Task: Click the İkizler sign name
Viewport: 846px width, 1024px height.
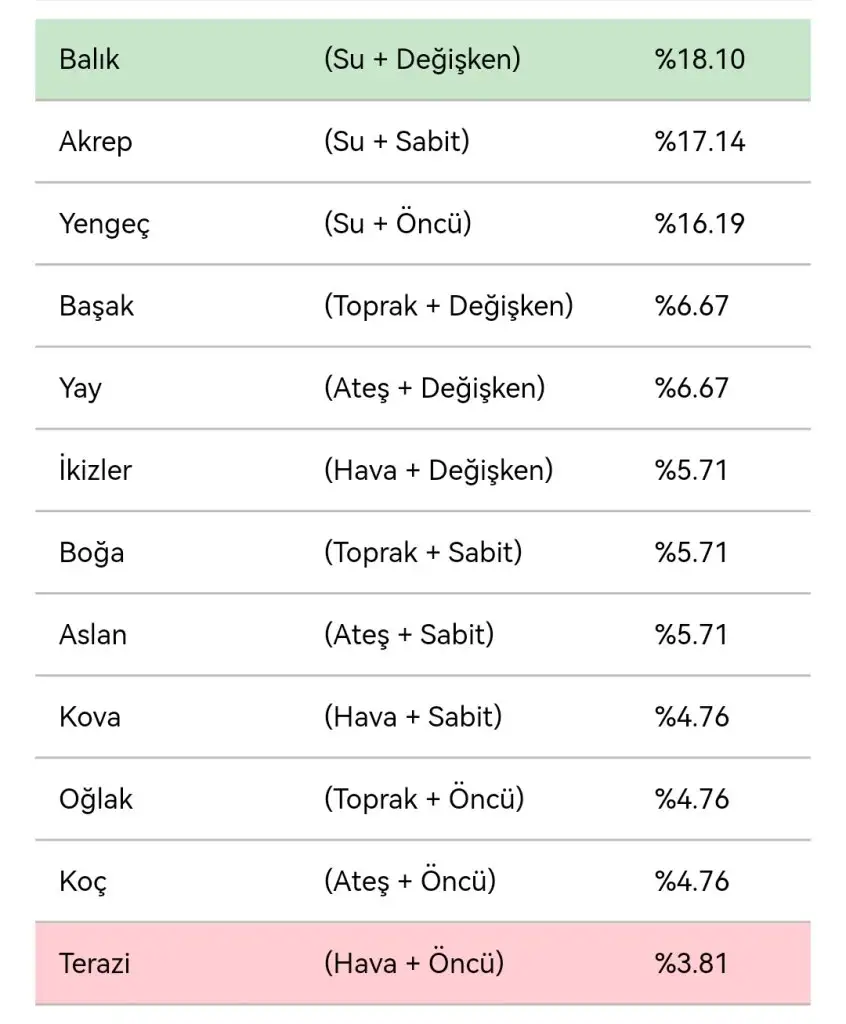Action: (x=95, y=470)
